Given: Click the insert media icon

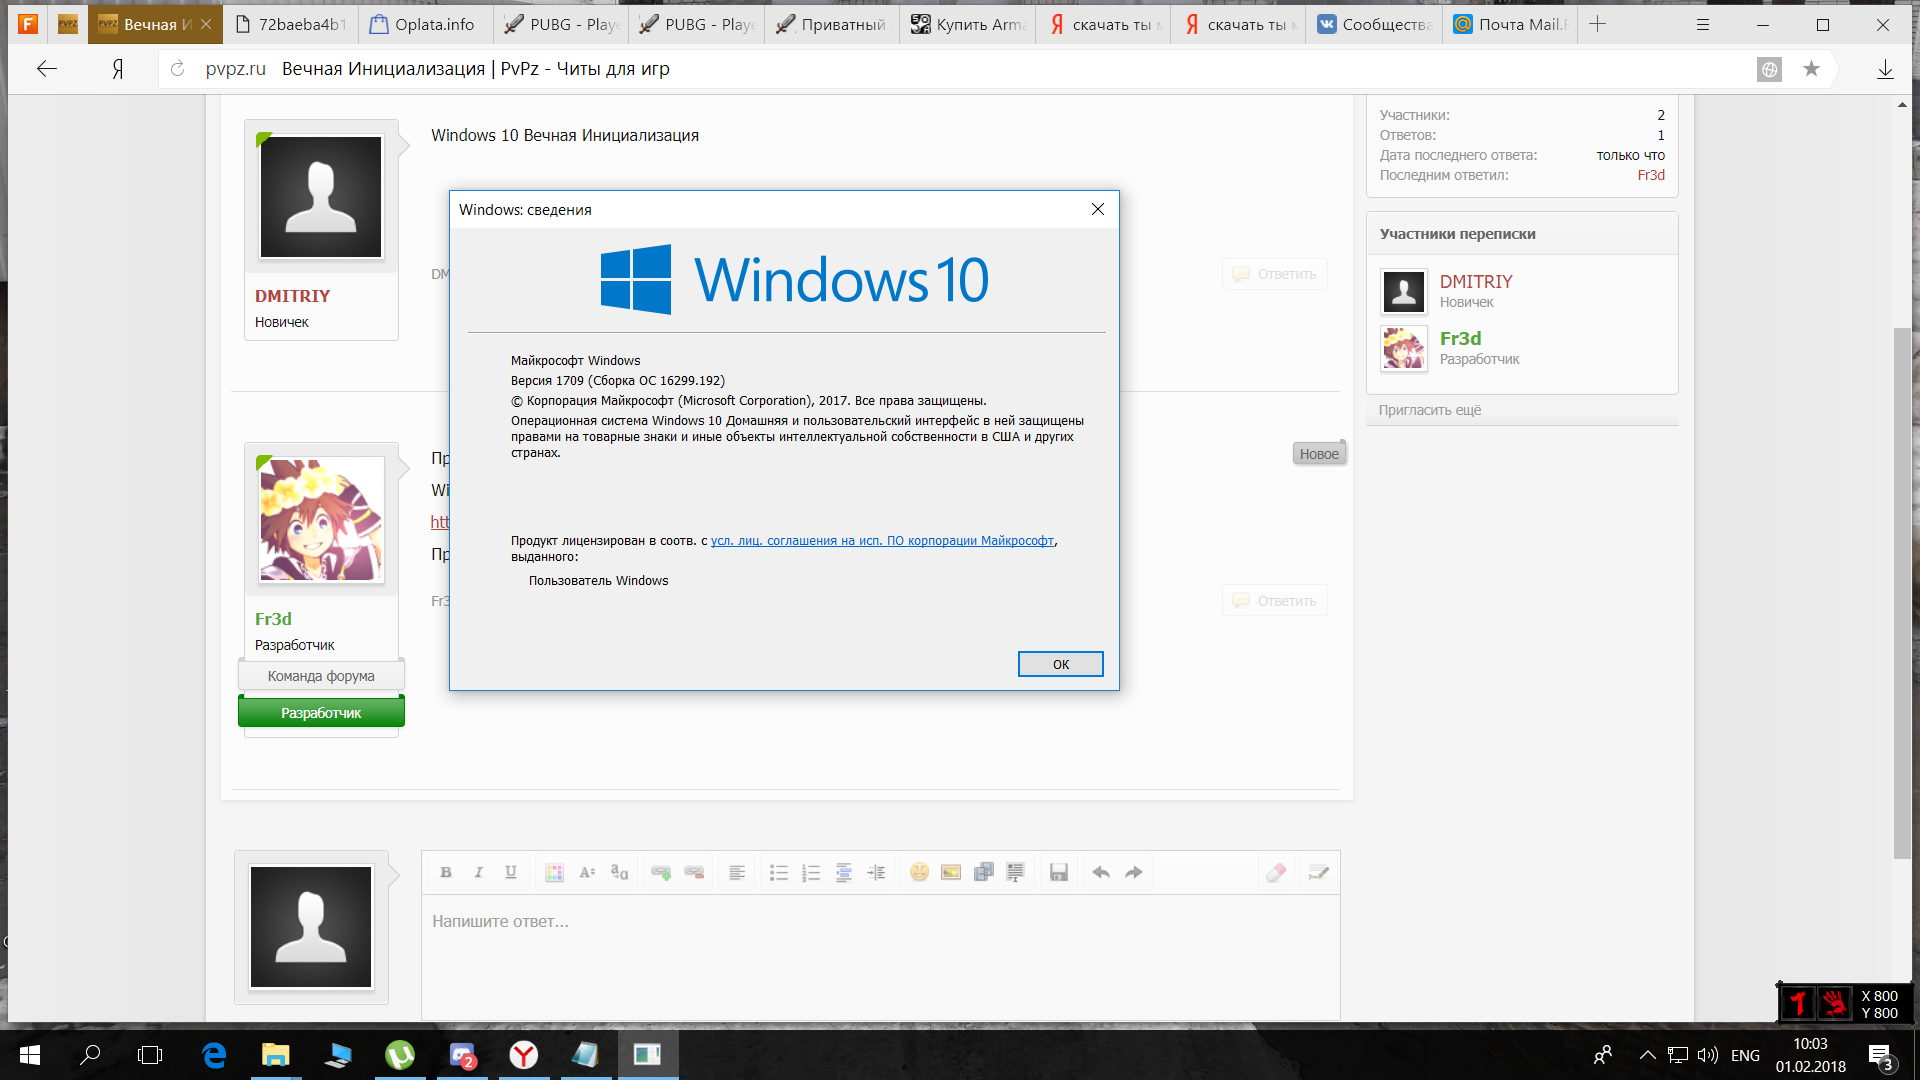Looking at the screenshot, I should (983, 872).
